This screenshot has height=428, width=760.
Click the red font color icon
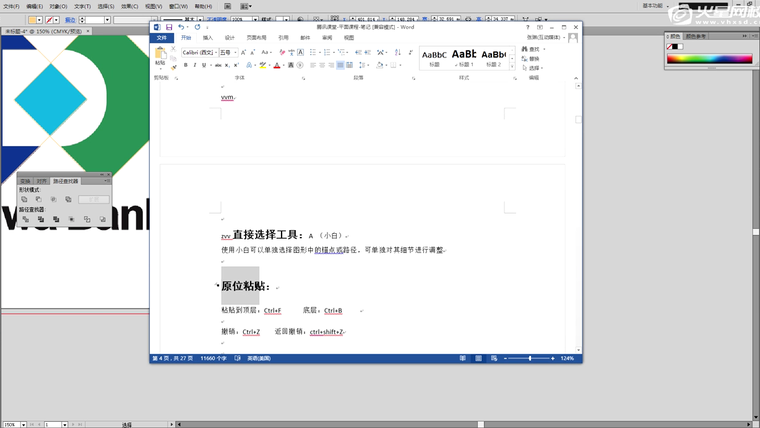(x=277, y=65)
